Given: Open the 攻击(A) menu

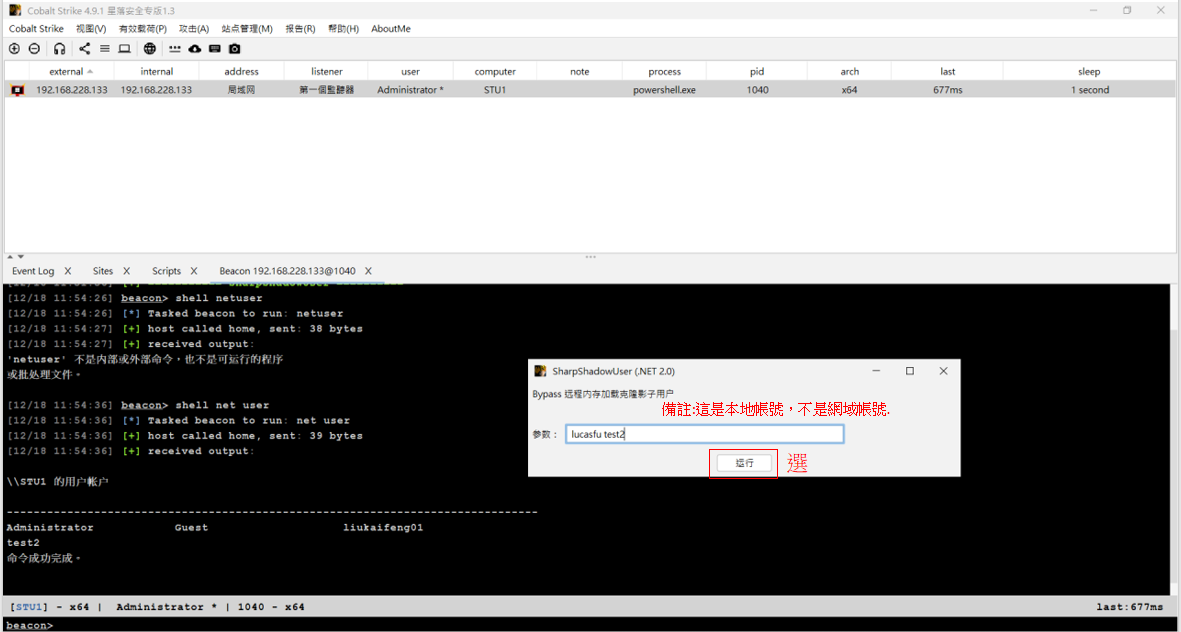Looking at the screenshot, I should [194, 29].
